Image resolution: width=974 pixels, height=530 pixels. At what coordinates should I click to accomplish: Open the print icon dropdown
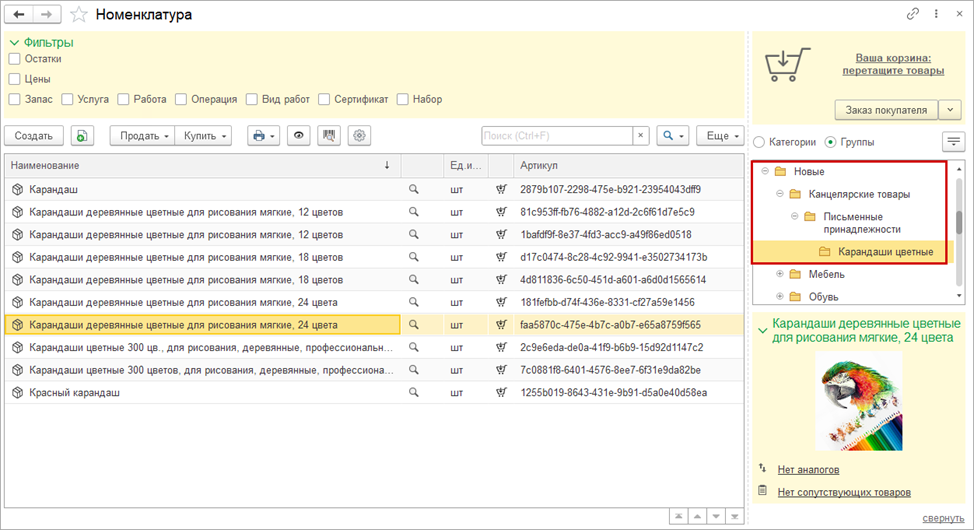[x=263, y=136]
